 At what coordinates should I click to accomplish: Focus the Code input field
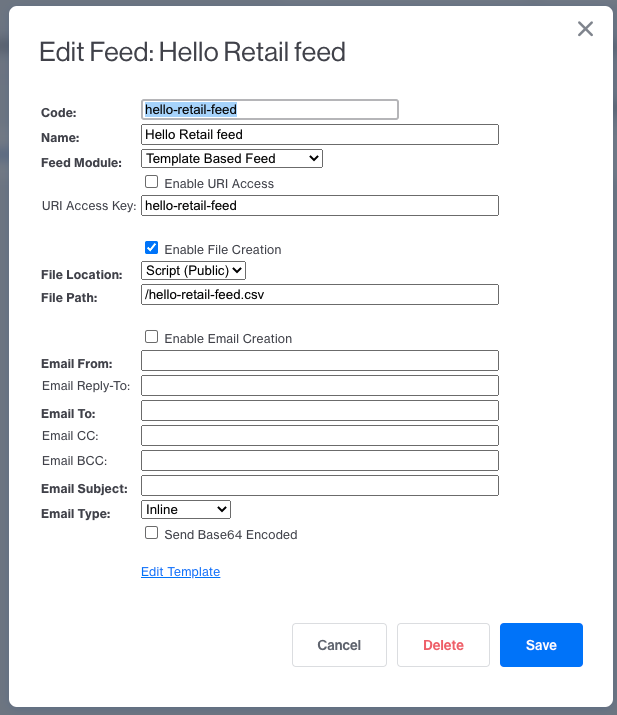[x=270, y=110]
